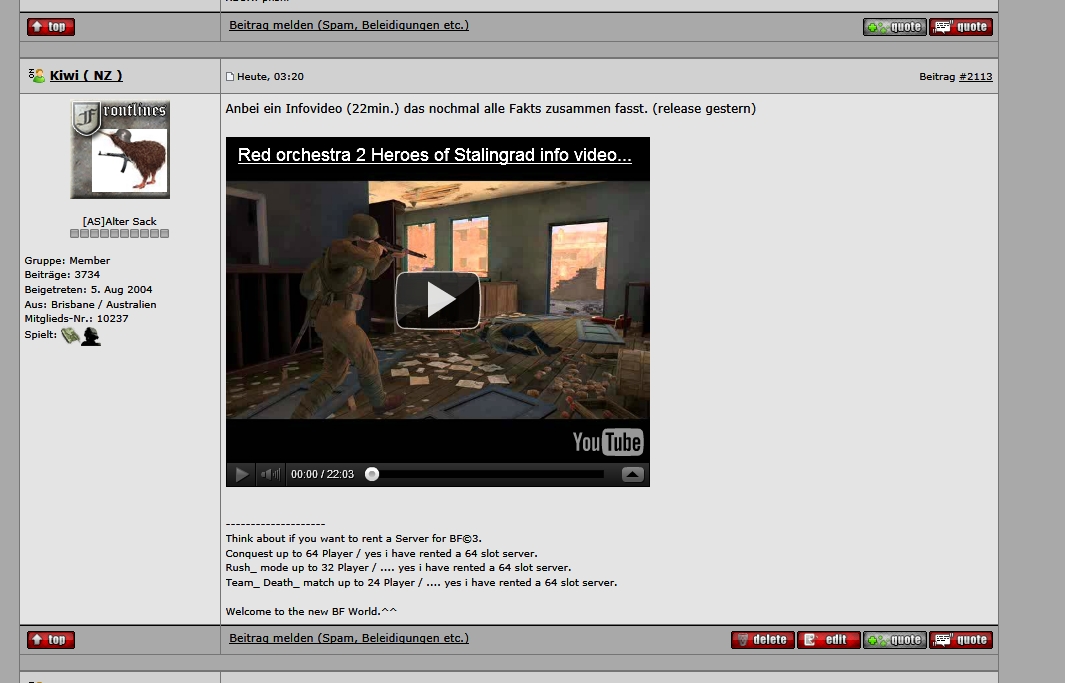Click the multi-quote button for post #2113
Image resolution: width=1065 pixels, height=683 pixels.
895,640
